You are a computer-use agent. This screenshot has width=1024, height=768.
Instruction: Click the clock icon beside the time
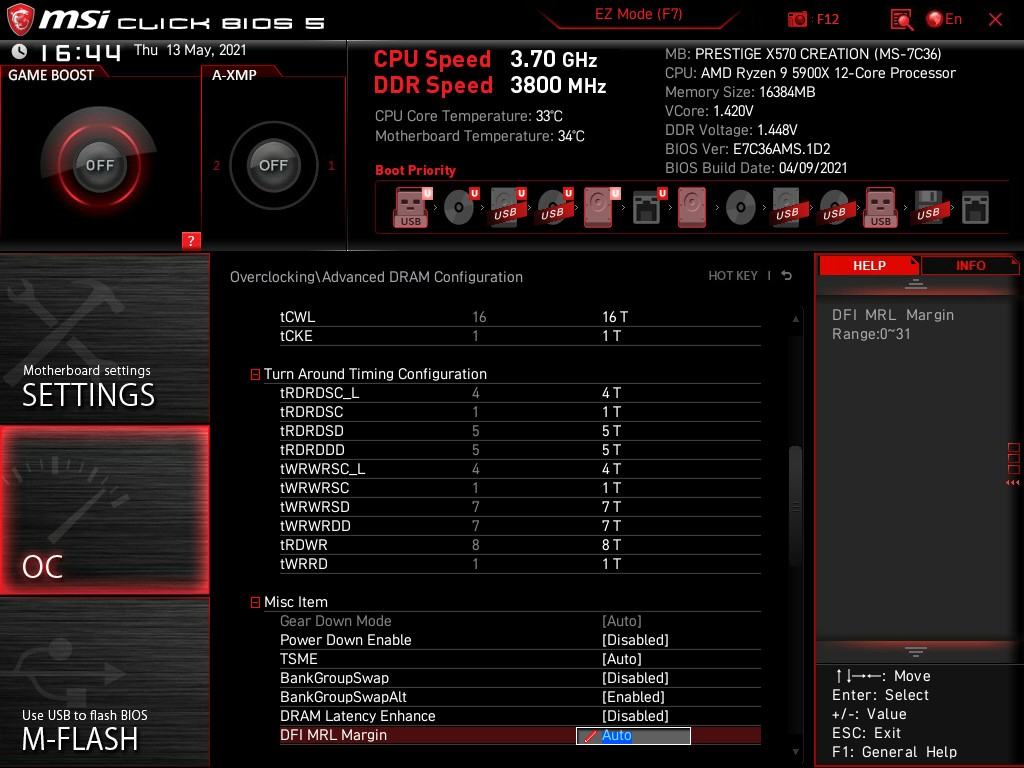pyautogui.click(x=20, y=51)
